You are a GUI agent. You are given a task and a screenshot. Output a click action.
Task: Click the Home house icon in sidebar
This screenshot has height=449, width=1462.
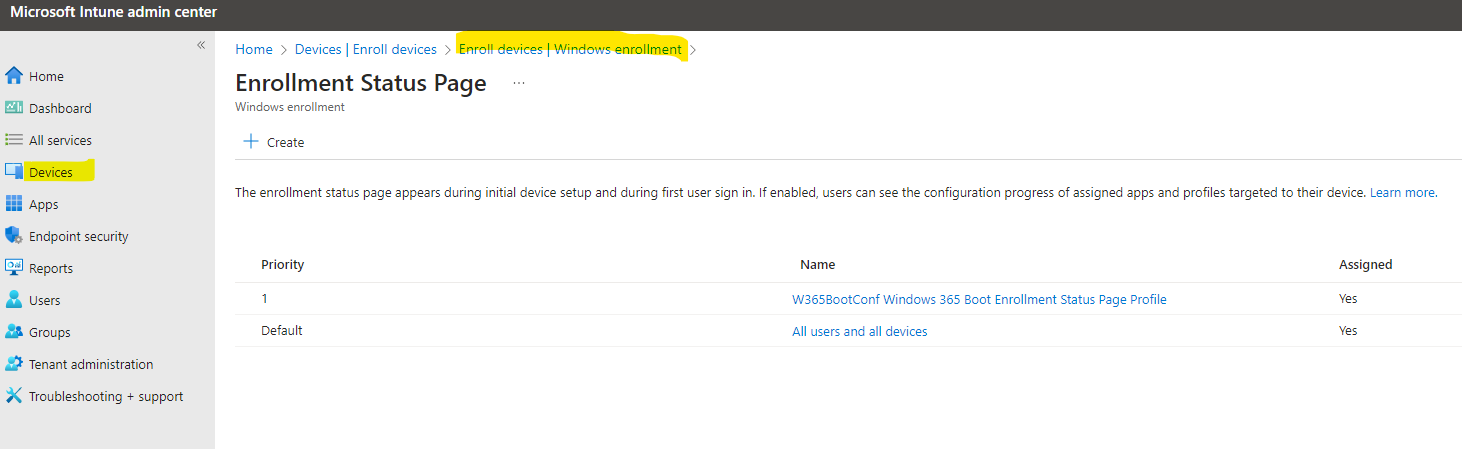[14, 76]
